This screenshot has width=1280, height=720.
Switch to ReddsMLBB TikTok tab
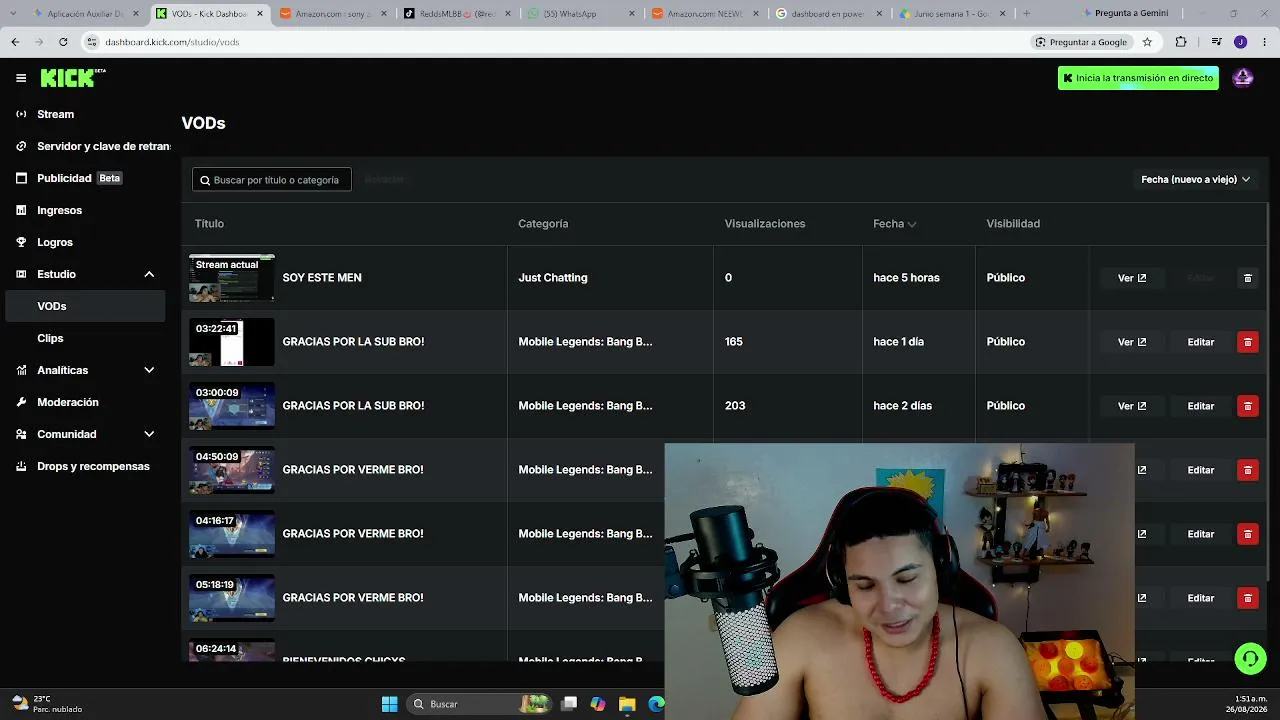click(x=457, y=14)
